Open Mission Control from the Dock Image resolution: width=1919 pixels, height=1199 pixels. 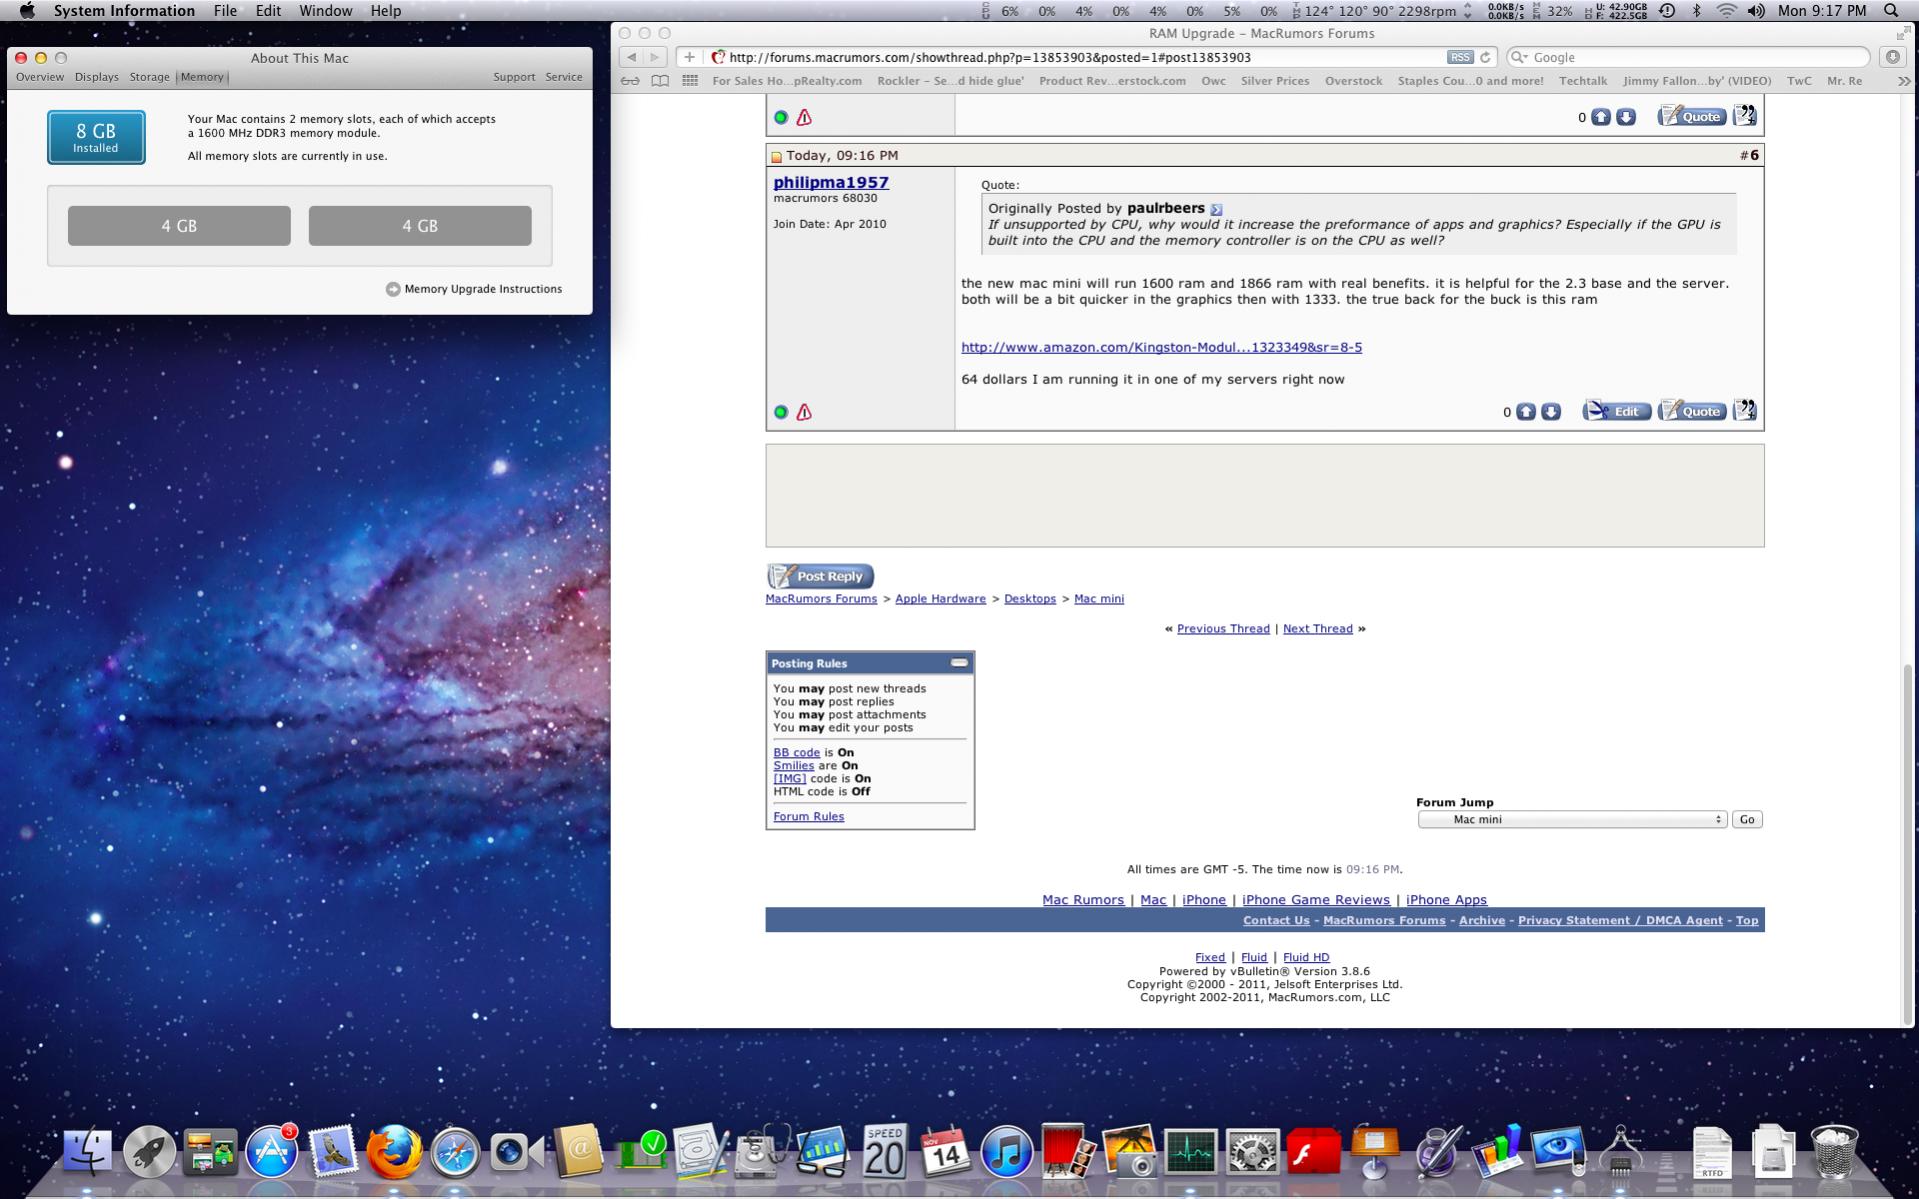pyautogui.click(x=210, y=1153)
